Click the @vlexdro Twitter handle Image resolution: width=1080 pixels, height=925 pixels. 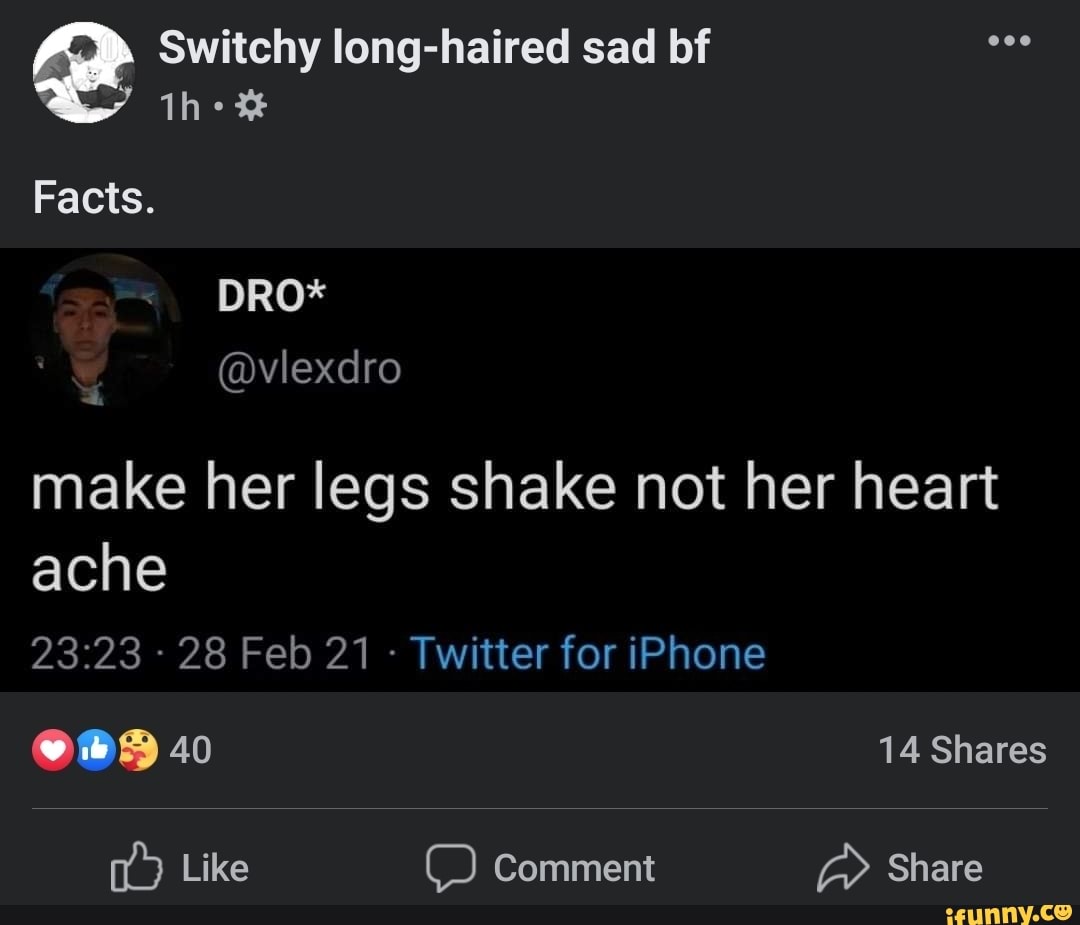coord(310,368)
